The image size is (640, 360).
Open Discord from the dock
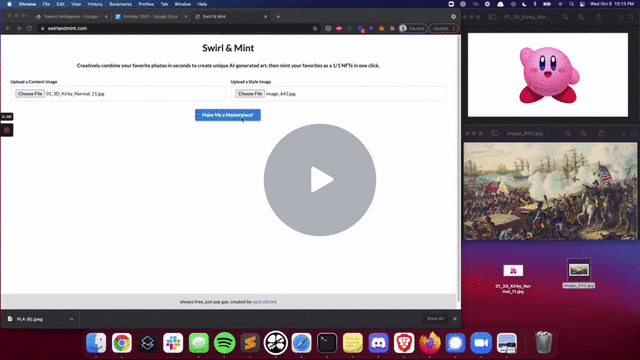click(x=378, y=342)
